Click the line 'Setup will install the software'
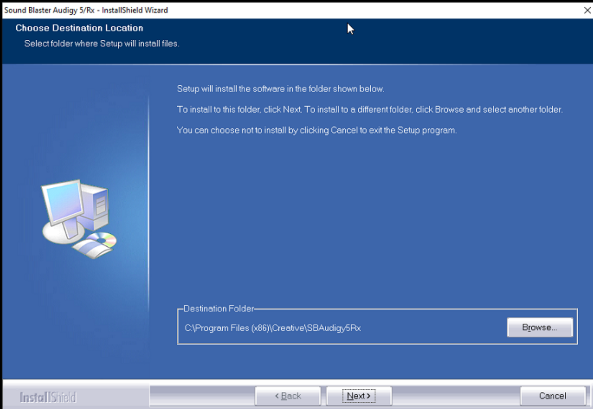 (281, 89)
